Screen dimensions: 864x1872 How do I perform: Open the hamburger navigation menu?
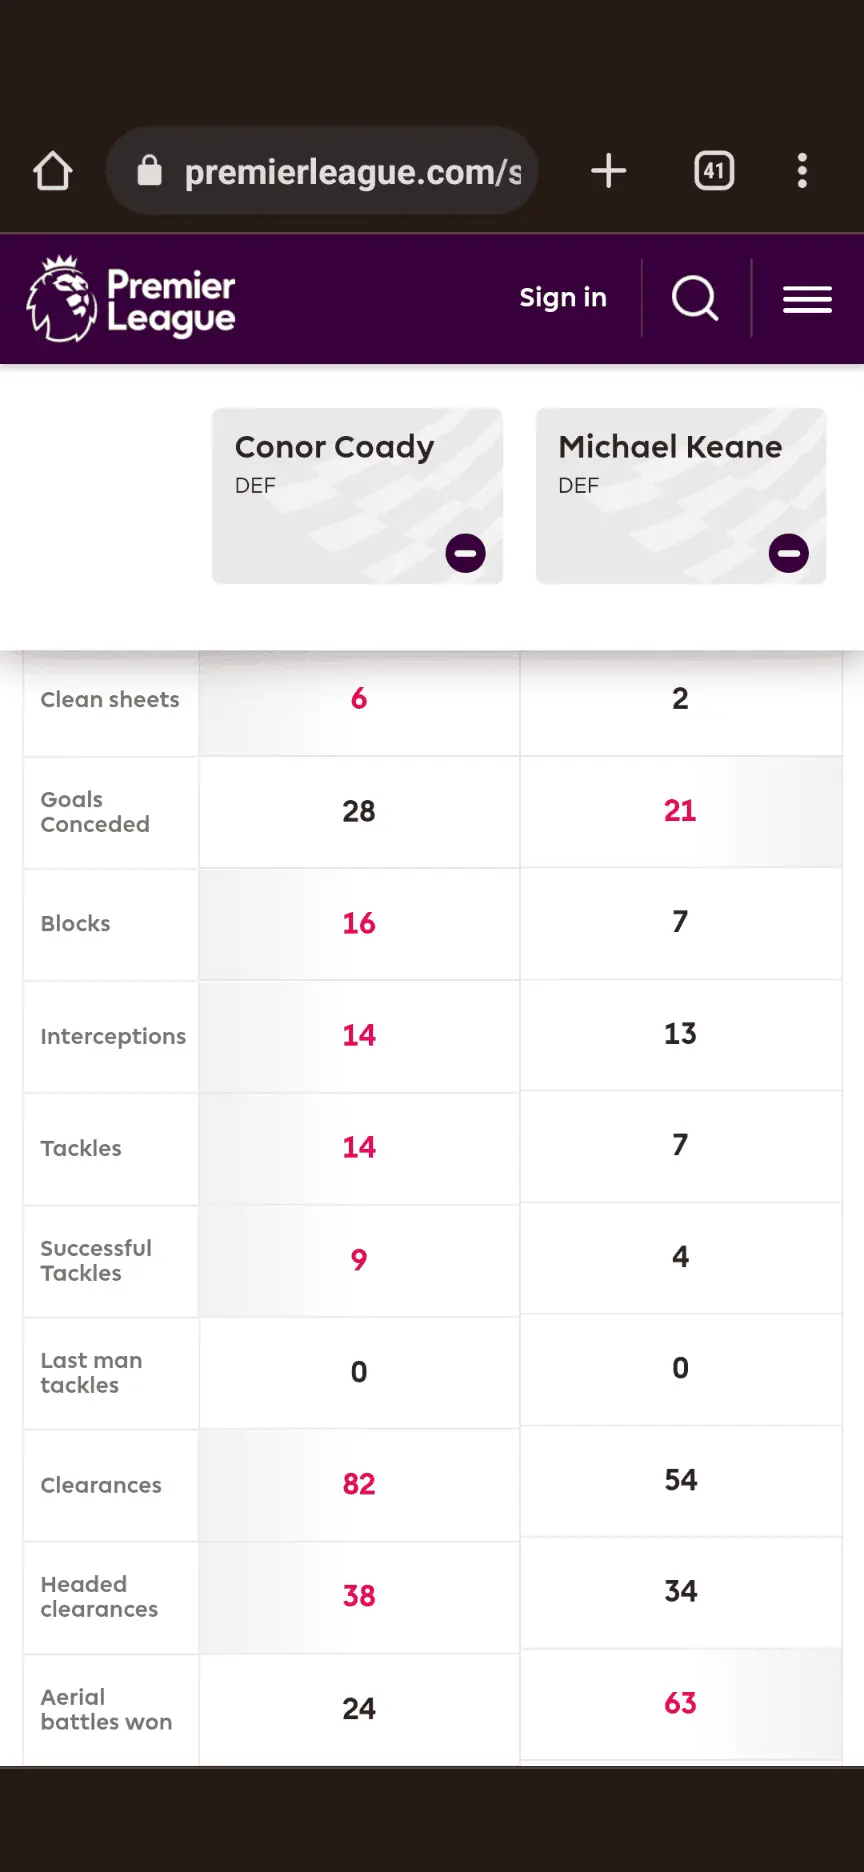point(807,299)
